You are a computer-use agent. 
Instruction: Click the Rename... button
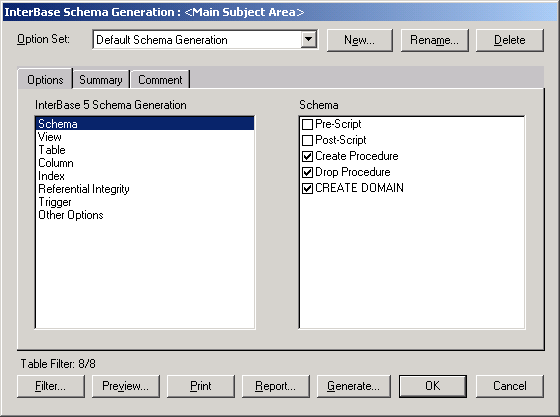click(x=434, y=40)
